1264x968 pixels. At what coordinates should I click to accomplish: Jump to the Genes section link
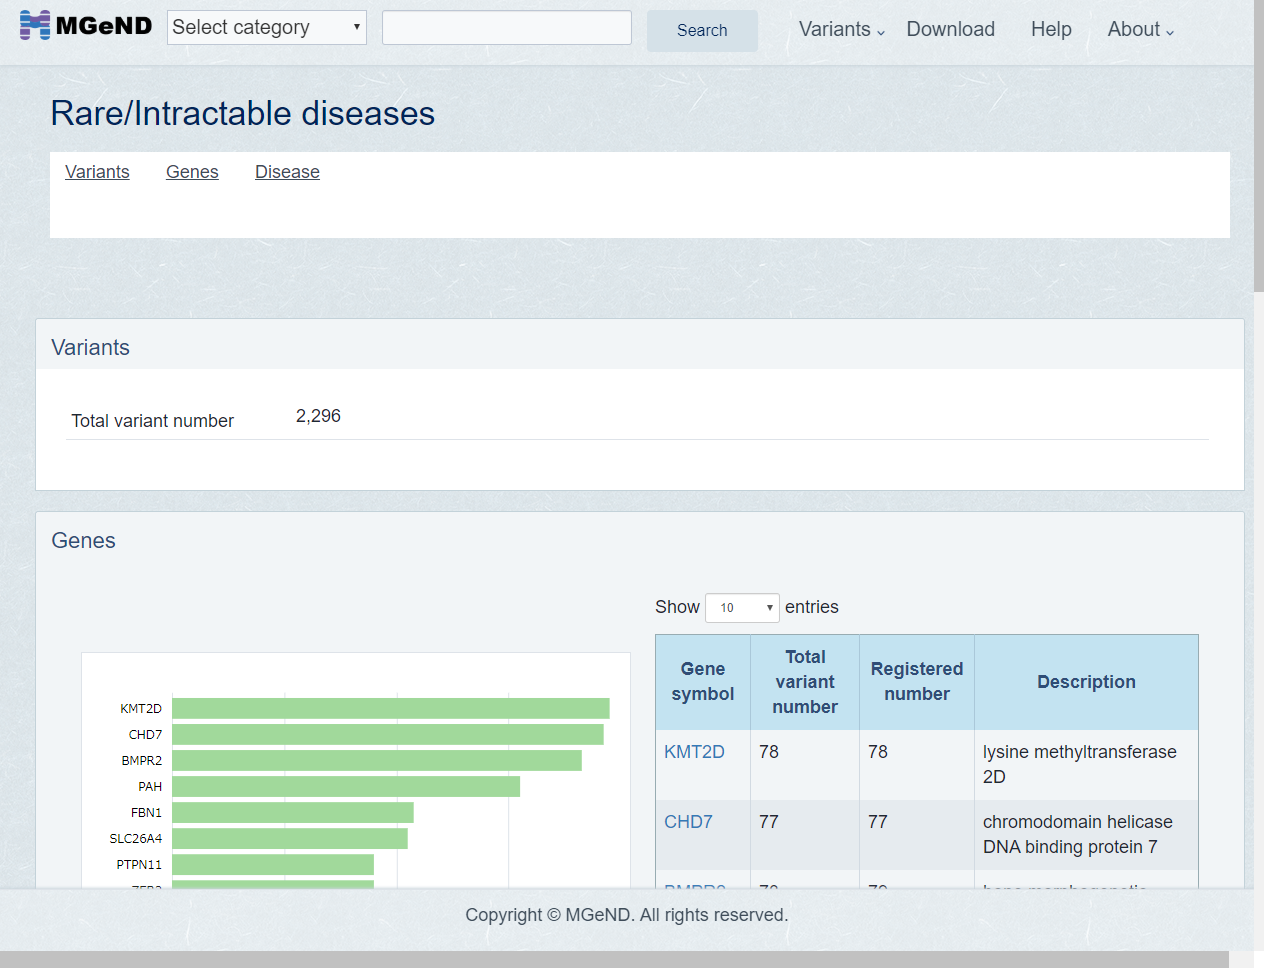(x=192, y=172)
